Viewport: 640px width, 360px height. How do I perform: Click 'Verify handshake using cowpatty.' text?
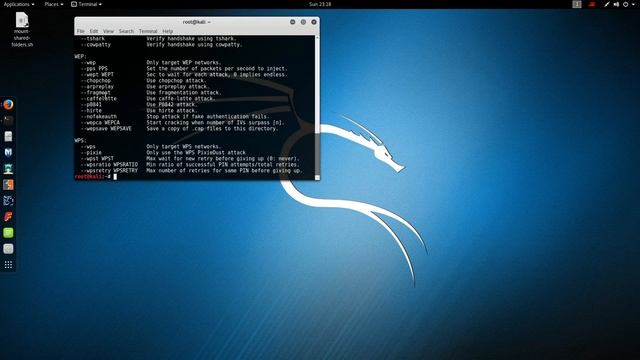[194, 44]
